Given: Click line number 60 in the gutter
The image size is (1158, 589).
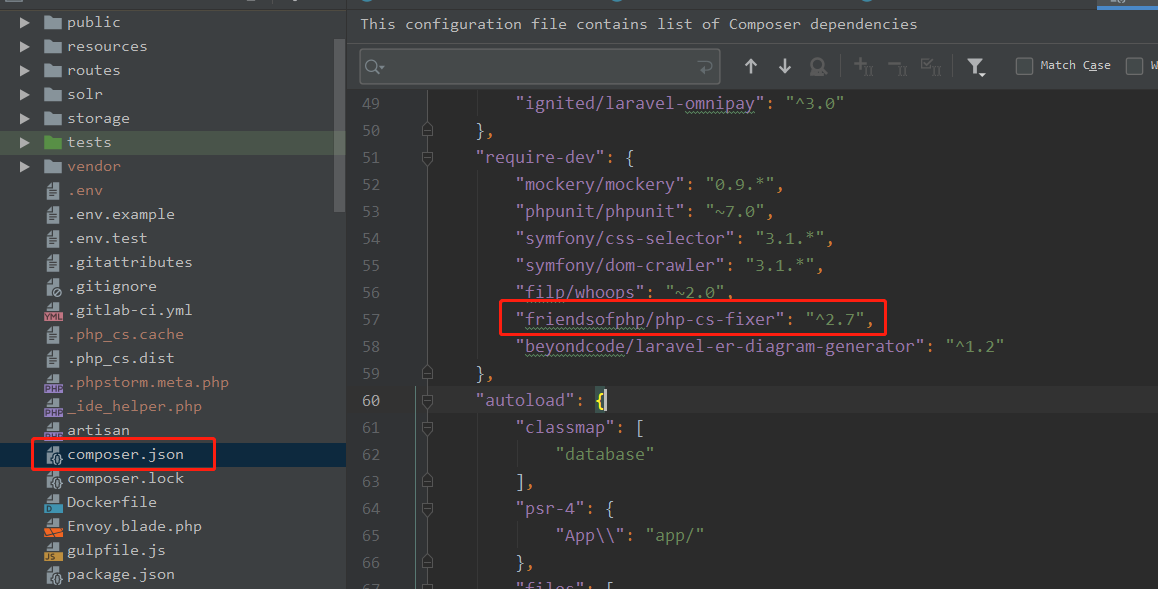Looking at the screenshot, I should tap(371, 401).
